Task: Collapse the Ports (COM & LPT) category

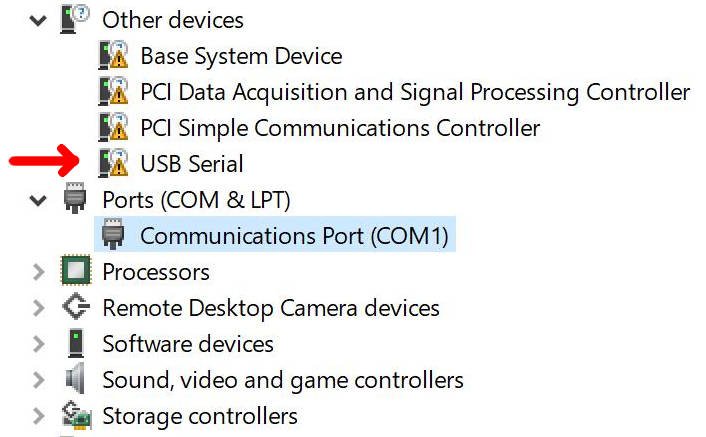Action: [x=38, y=200]
